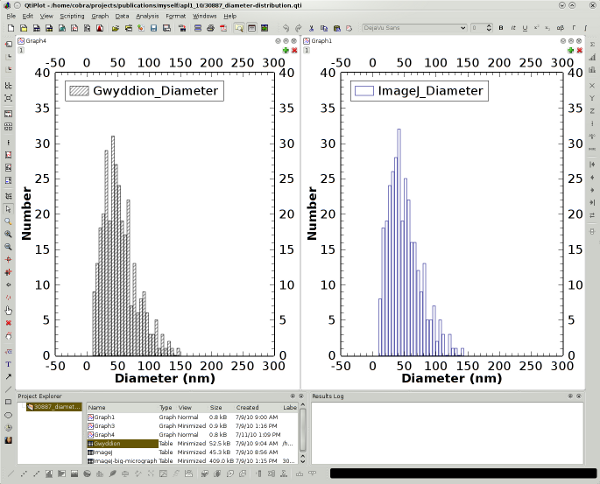Click the red remove layer button in Graph1
600x484 pixels.
580,50
